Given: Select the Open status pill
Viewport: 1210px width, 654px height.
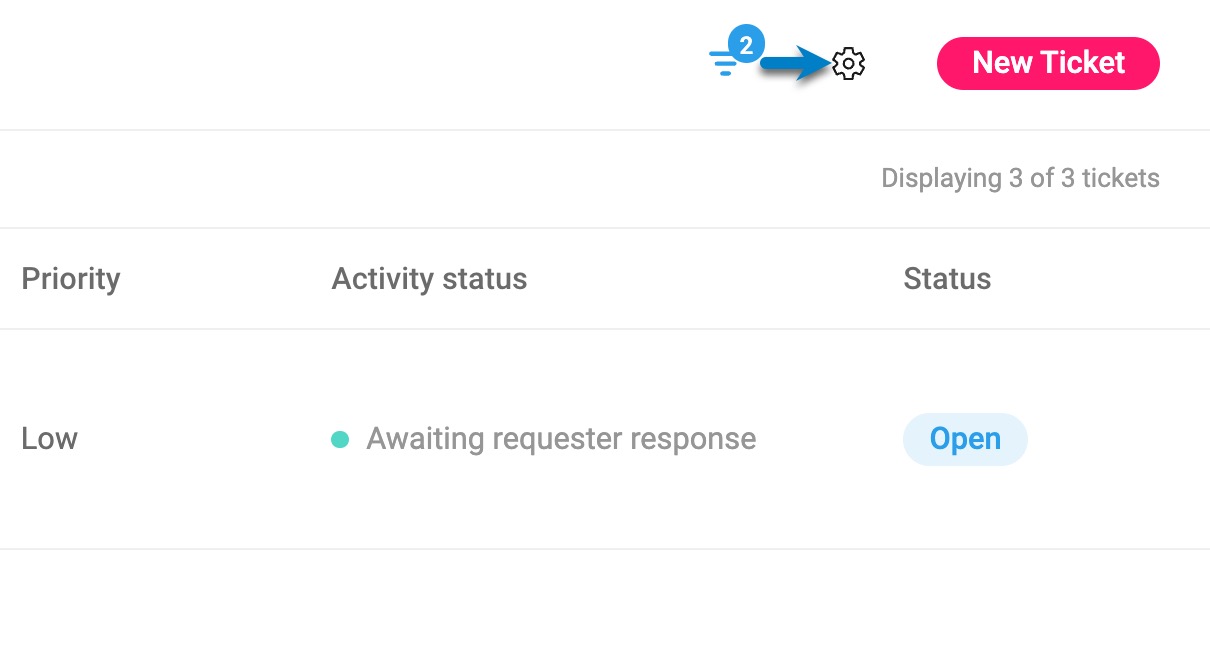Looking at the screenshot, I should [965, 439].
